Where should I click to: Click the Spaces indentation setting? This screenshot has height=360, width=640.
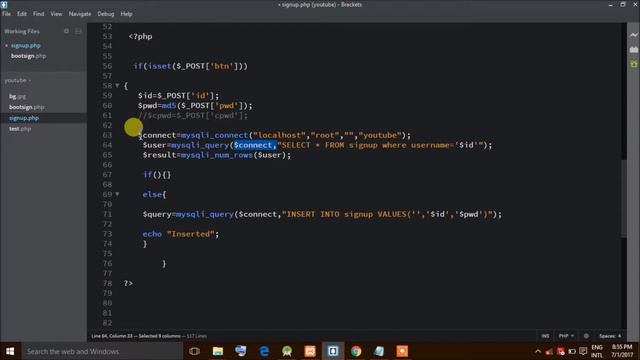[x=610, y=336]
